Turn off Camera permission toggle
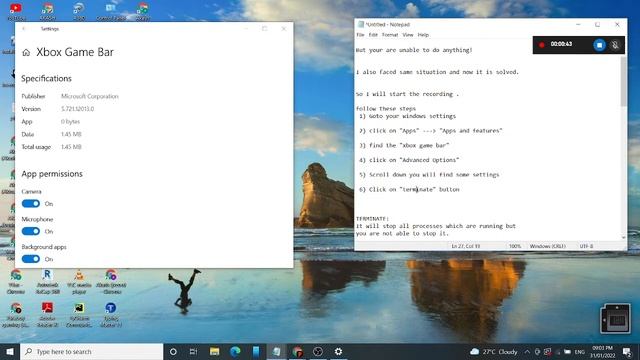Image resolution: width=640 pixels, height=360 pixels. pyautogui.click(x=31, y=203)
